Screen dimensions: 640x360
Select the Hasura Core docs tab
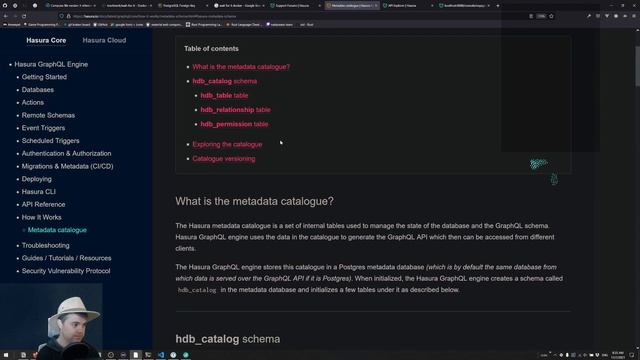pyautogui.click(x=46, y=40)
